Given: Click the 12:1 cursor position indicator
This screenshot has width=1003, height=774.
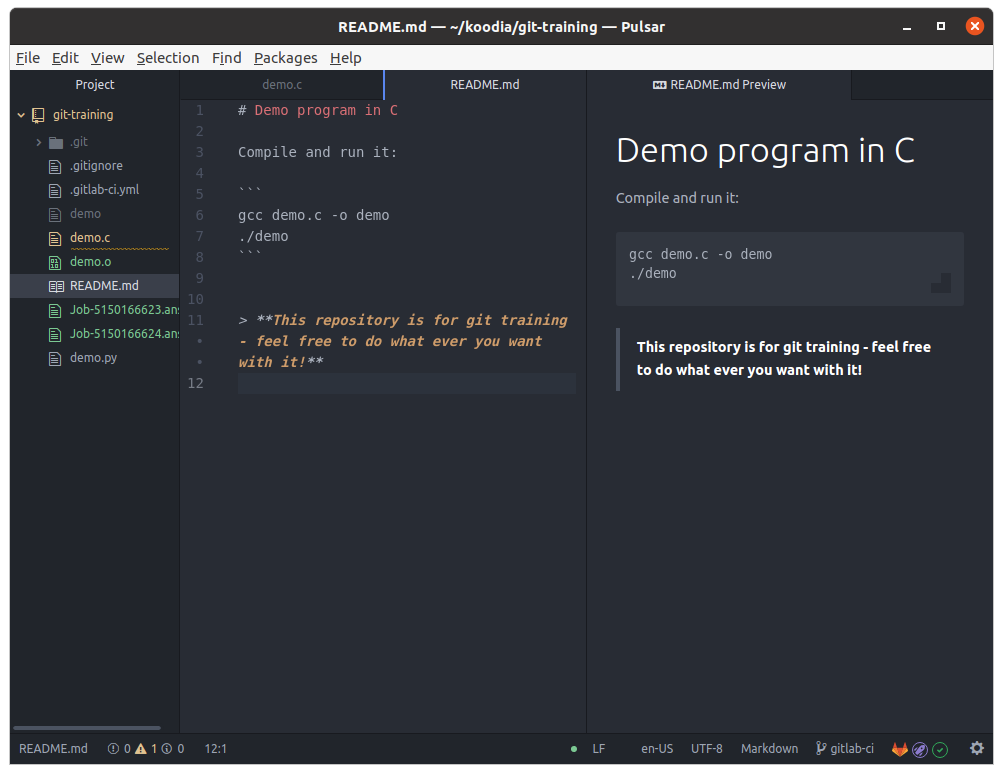Looking at the screenshot, I should coord(216,748).
